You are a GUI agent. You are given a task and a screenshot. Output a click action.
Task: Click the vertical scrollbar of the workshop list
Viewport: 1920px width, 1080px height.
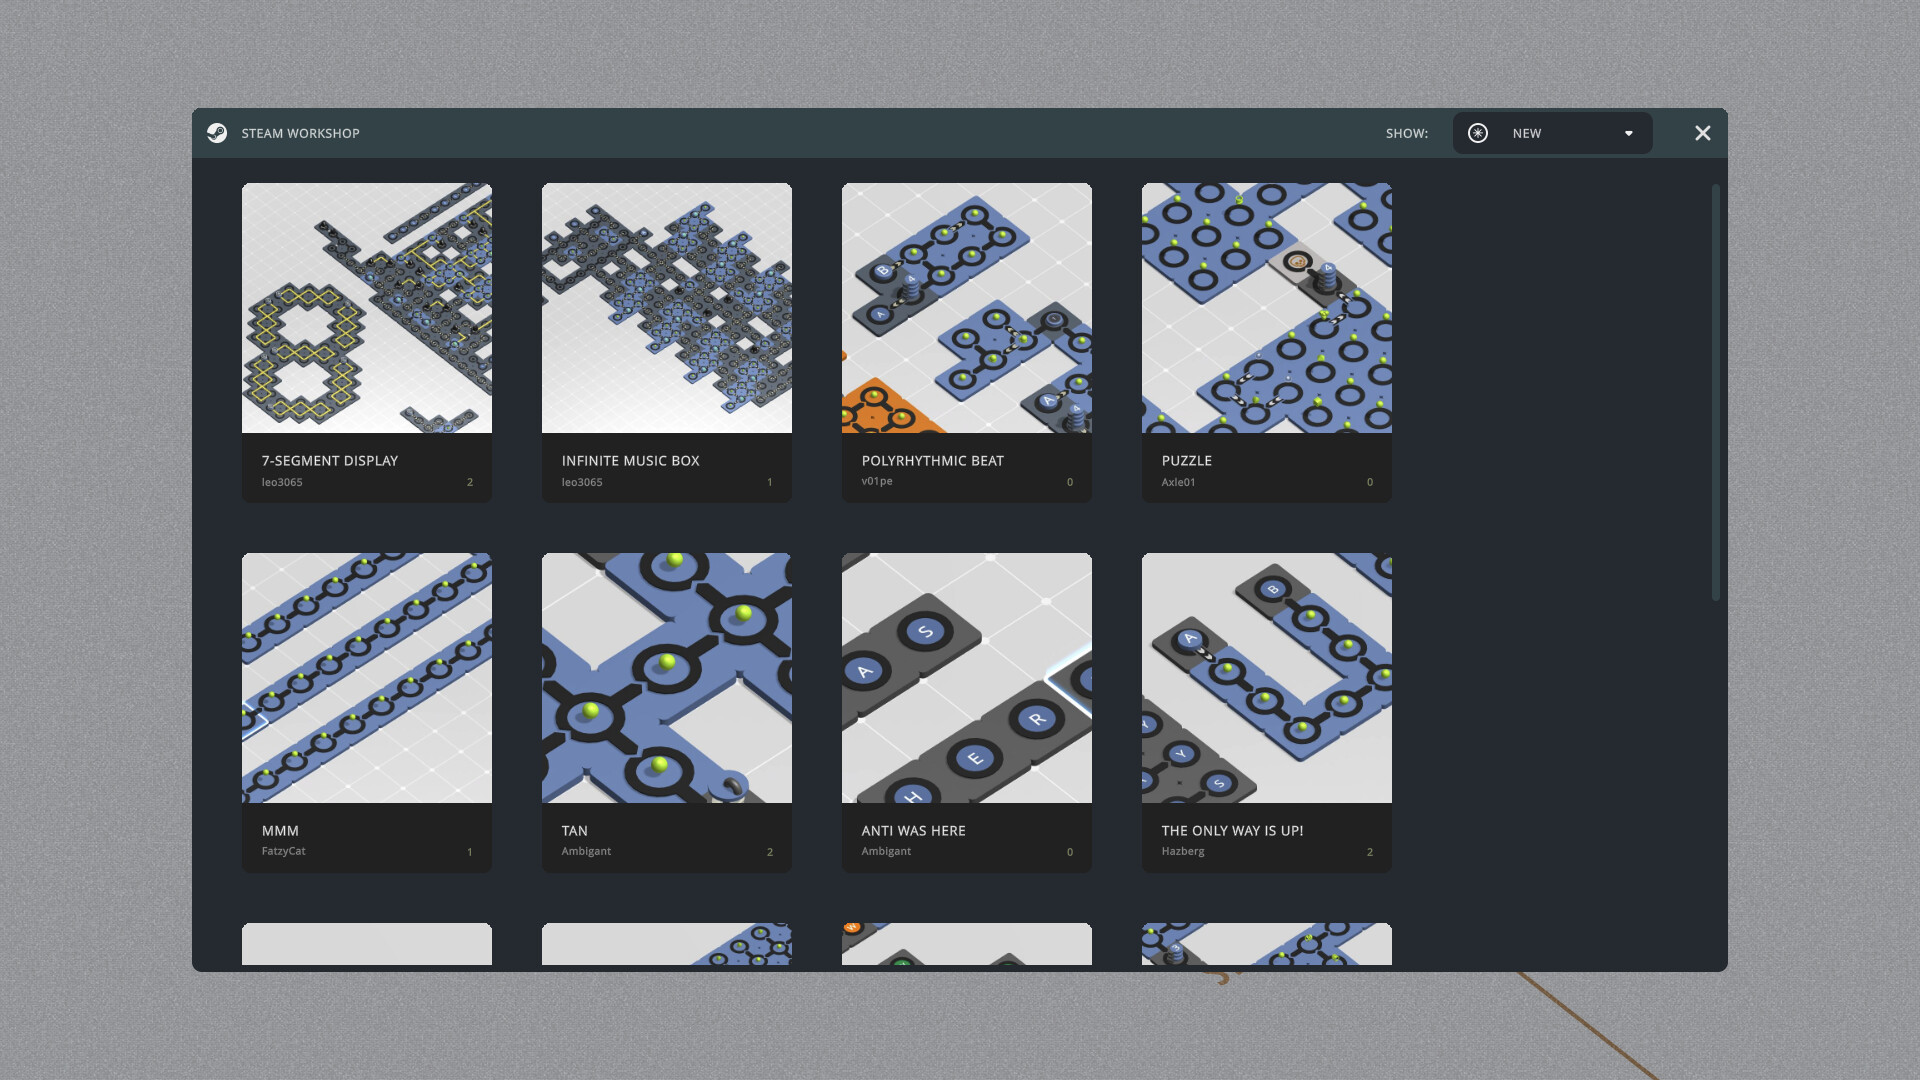[1715, 392]
